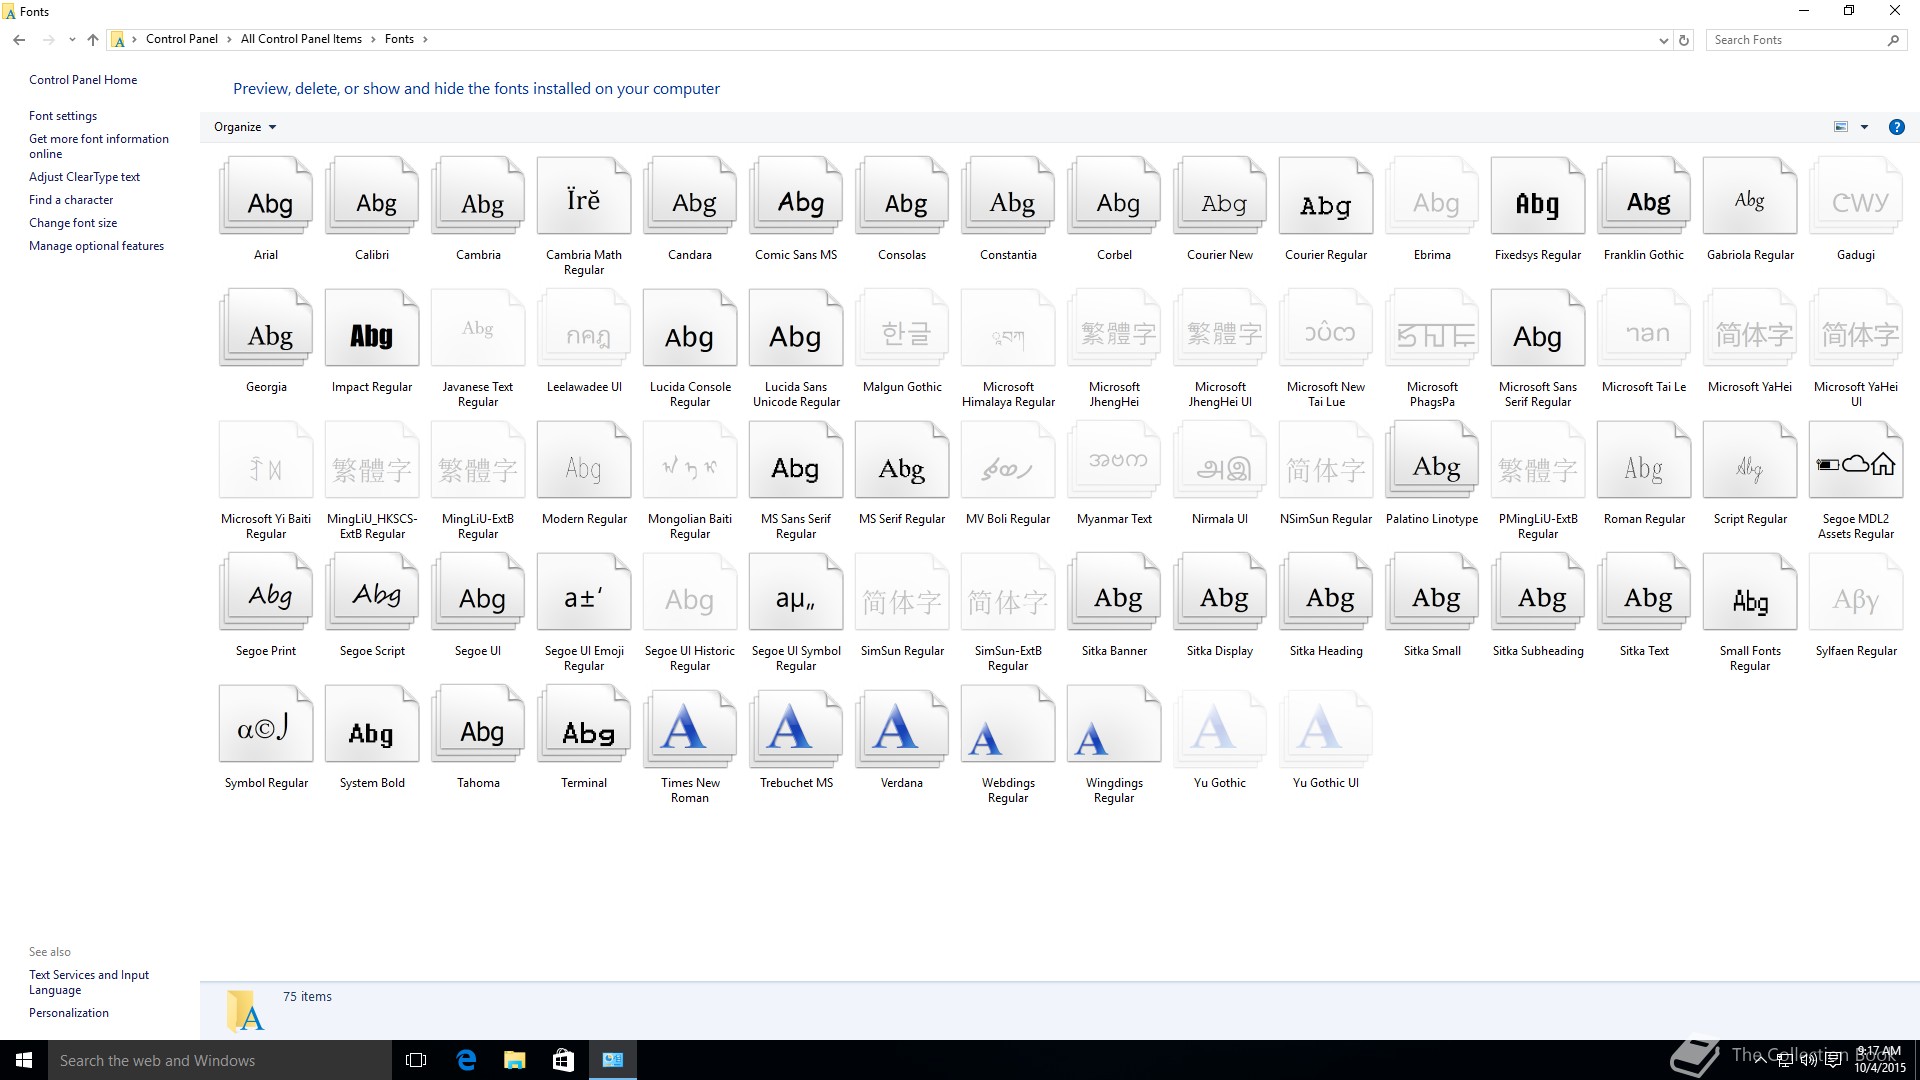Select the Gabriola Regular font
The width and height of the screenshot is (1920, 1080).
(1750, 197)
